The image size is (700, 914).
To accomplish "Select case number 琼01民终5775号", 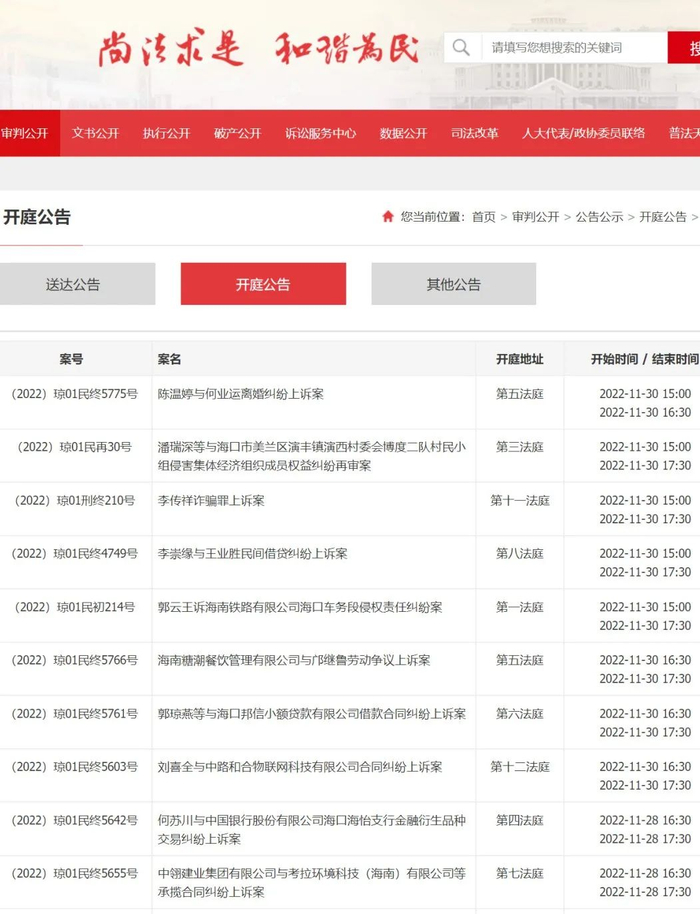I will click(x=75, y=394).
